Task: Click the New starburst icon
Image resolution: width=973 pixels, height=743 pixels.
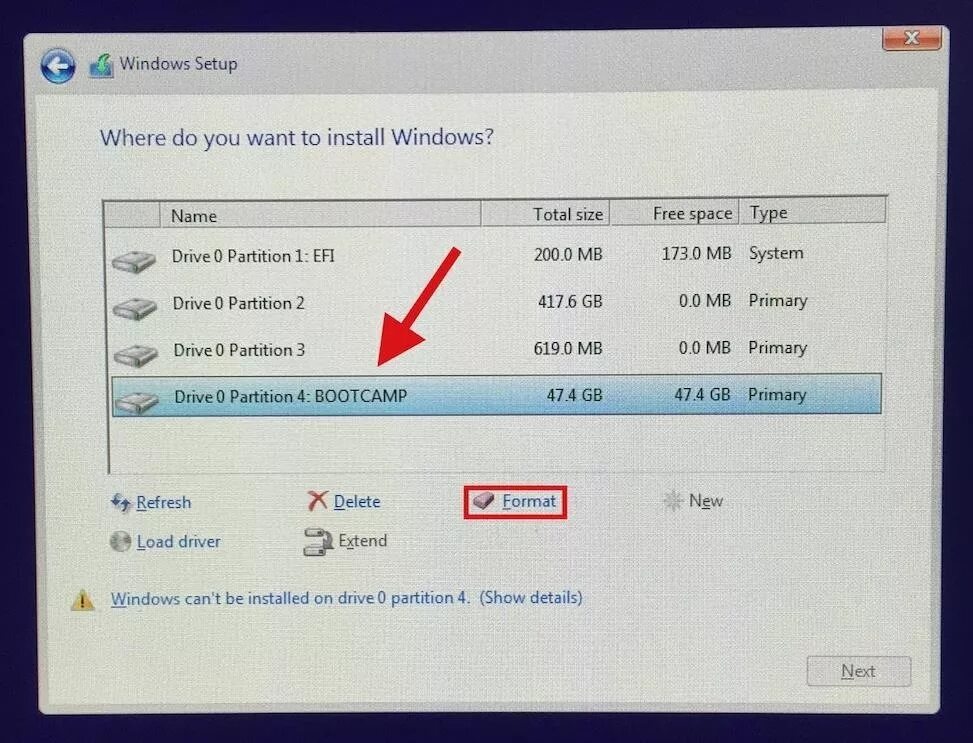Action: tap(673, 500)
